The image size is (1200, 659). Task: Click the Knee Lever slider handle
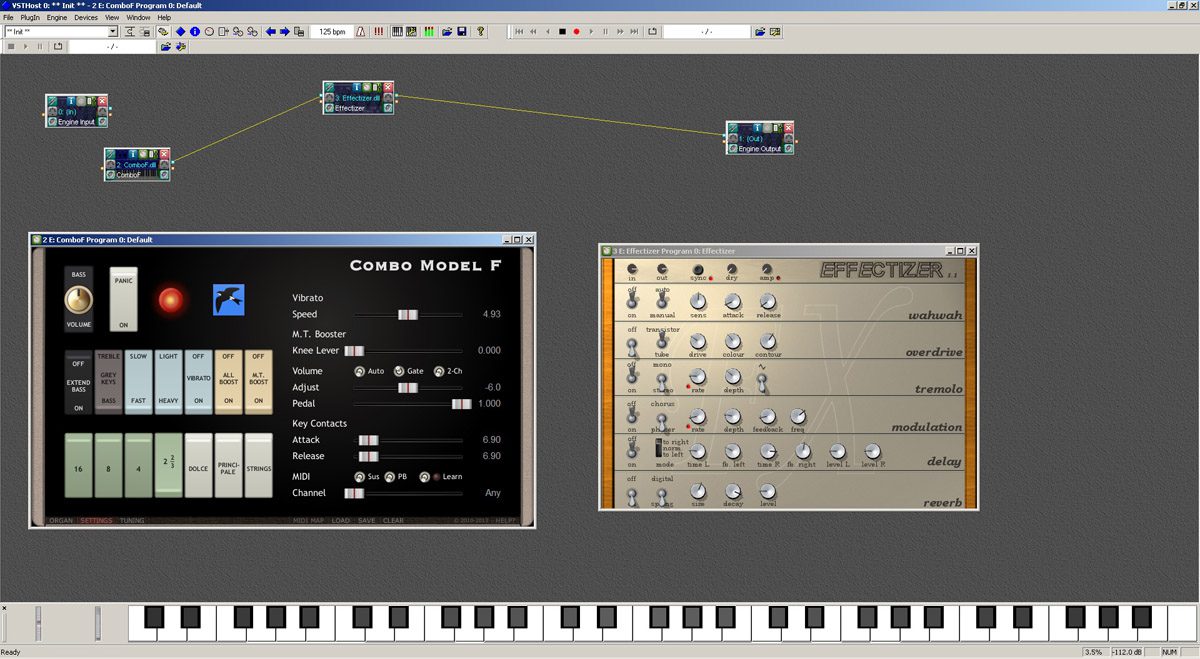pos(354,351)
